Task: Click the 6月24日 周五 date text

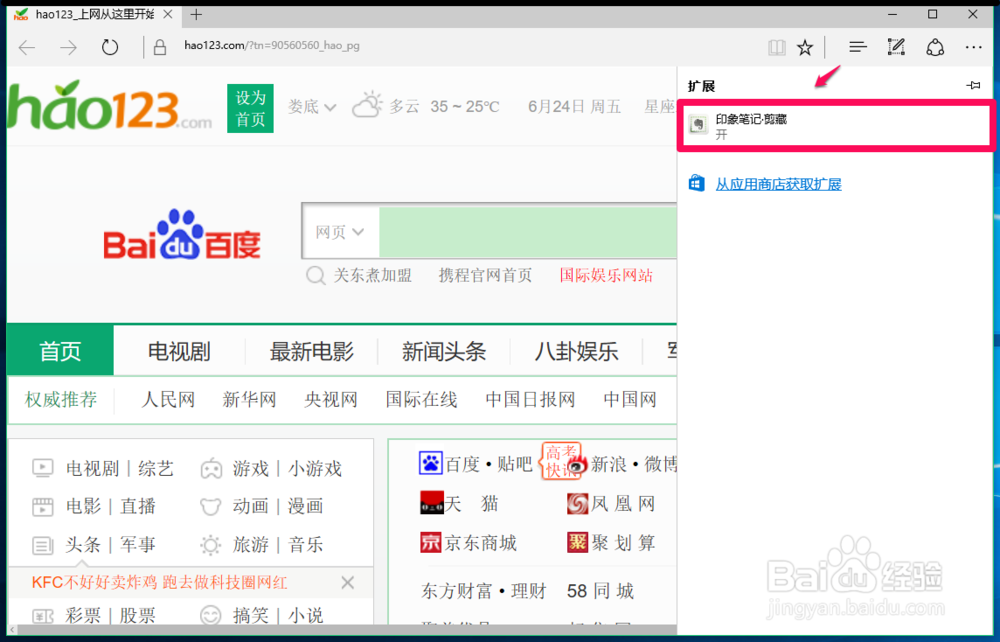Action: point(574,106)
